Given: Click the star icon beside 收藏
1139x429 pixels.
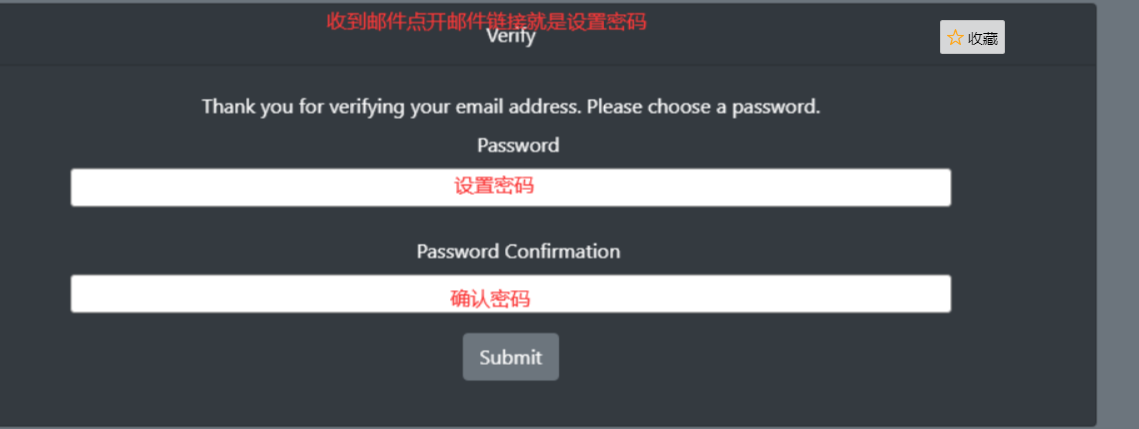Looking at the screenshot, I should coord(955,38).
